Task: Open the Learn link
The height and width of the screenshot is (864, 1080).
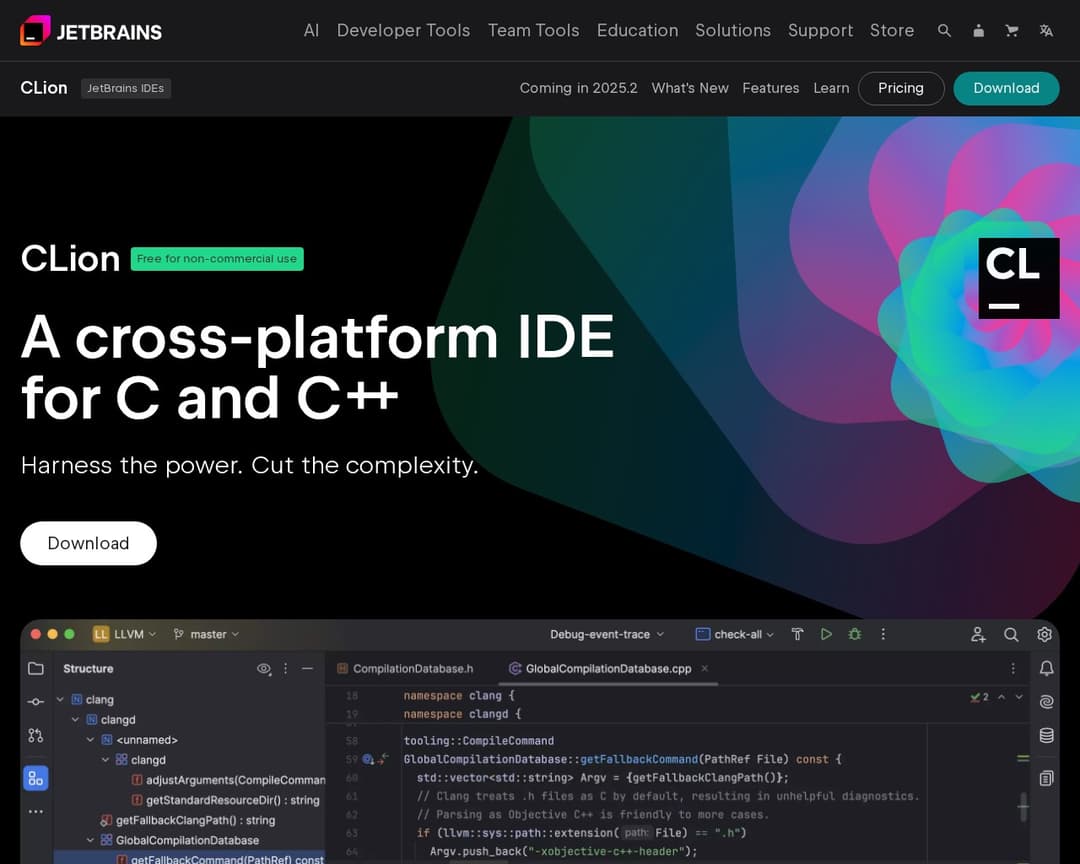Action: tap(831, 88)
